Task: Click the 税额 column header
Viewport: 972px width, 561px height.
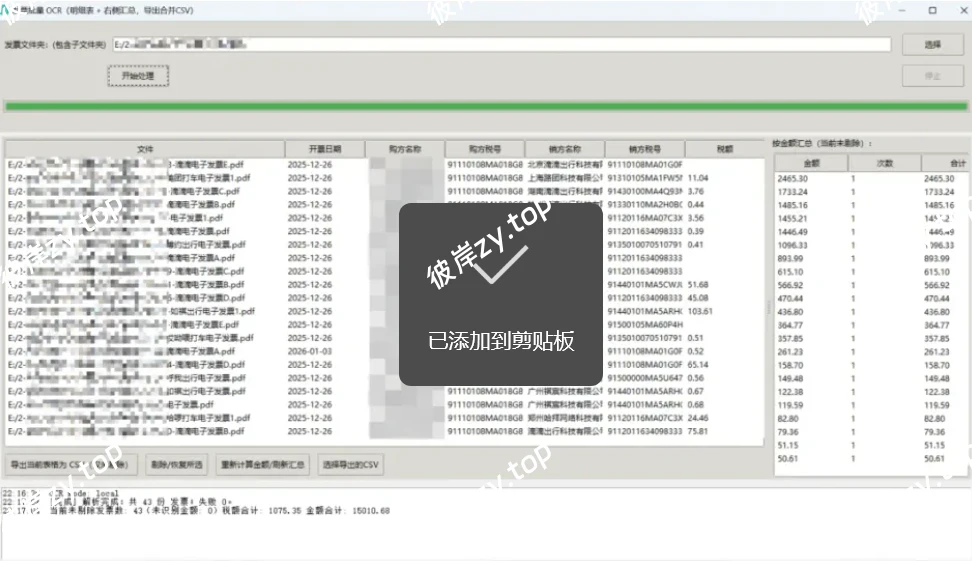Action: [x=724, y=149]
